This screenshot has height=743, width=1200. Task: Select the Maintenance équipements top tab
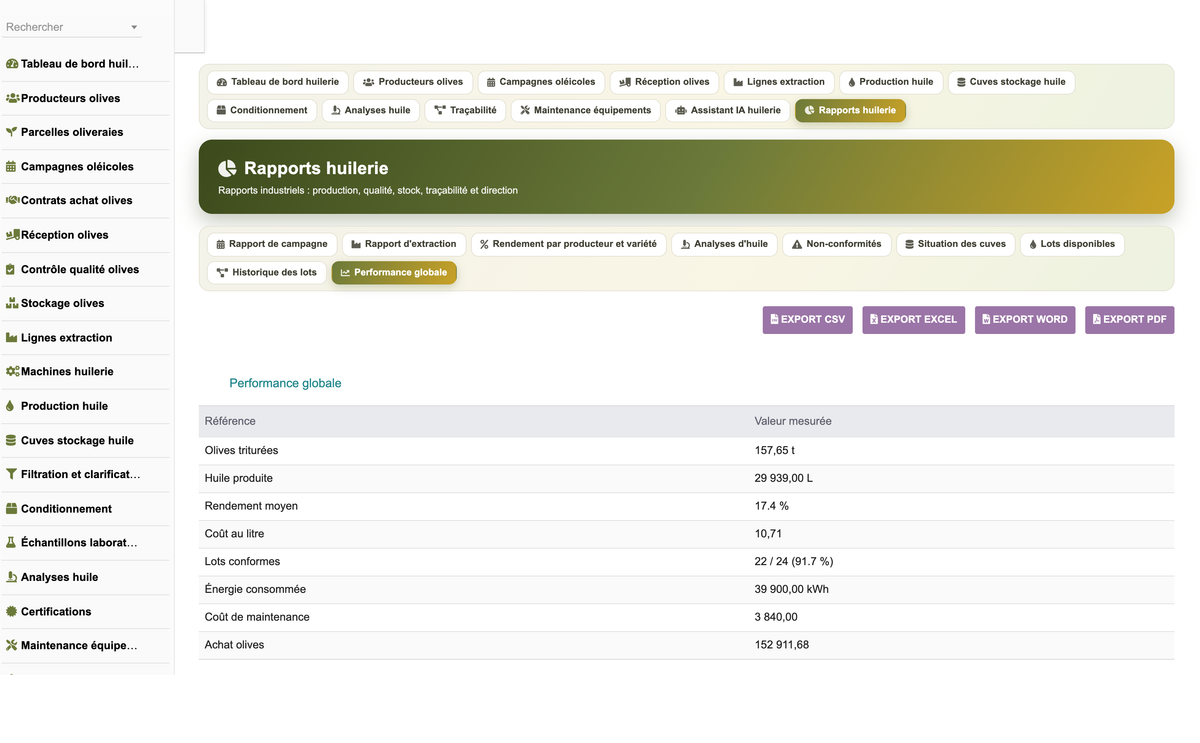click(x=586, y=110)
